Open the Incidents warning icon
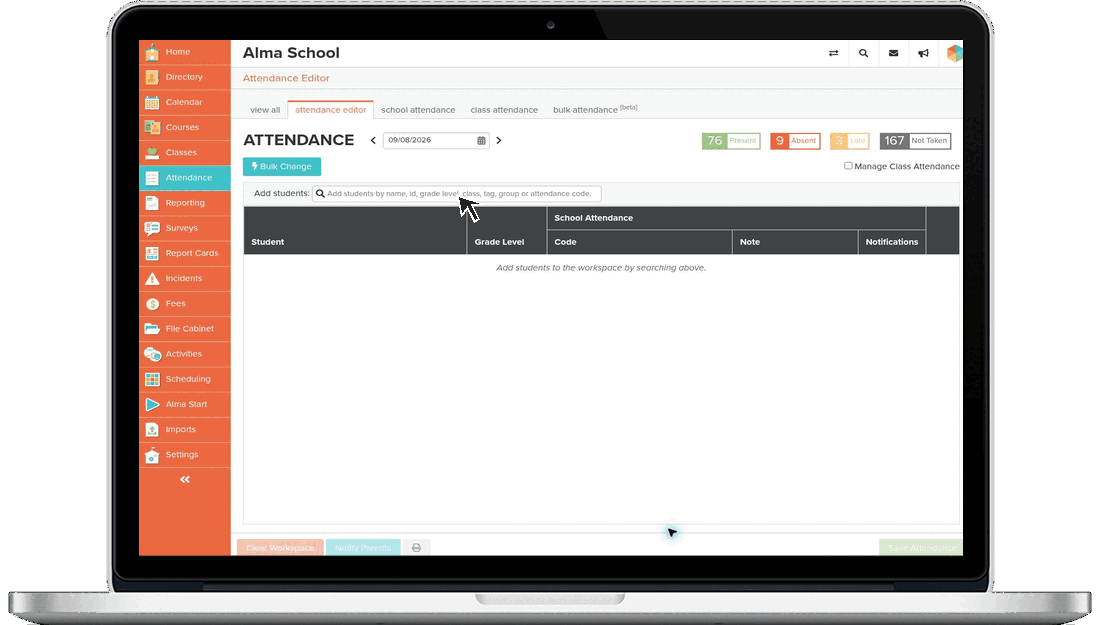Viewport: 1100px width, 625px height. [x=152, y=278]
